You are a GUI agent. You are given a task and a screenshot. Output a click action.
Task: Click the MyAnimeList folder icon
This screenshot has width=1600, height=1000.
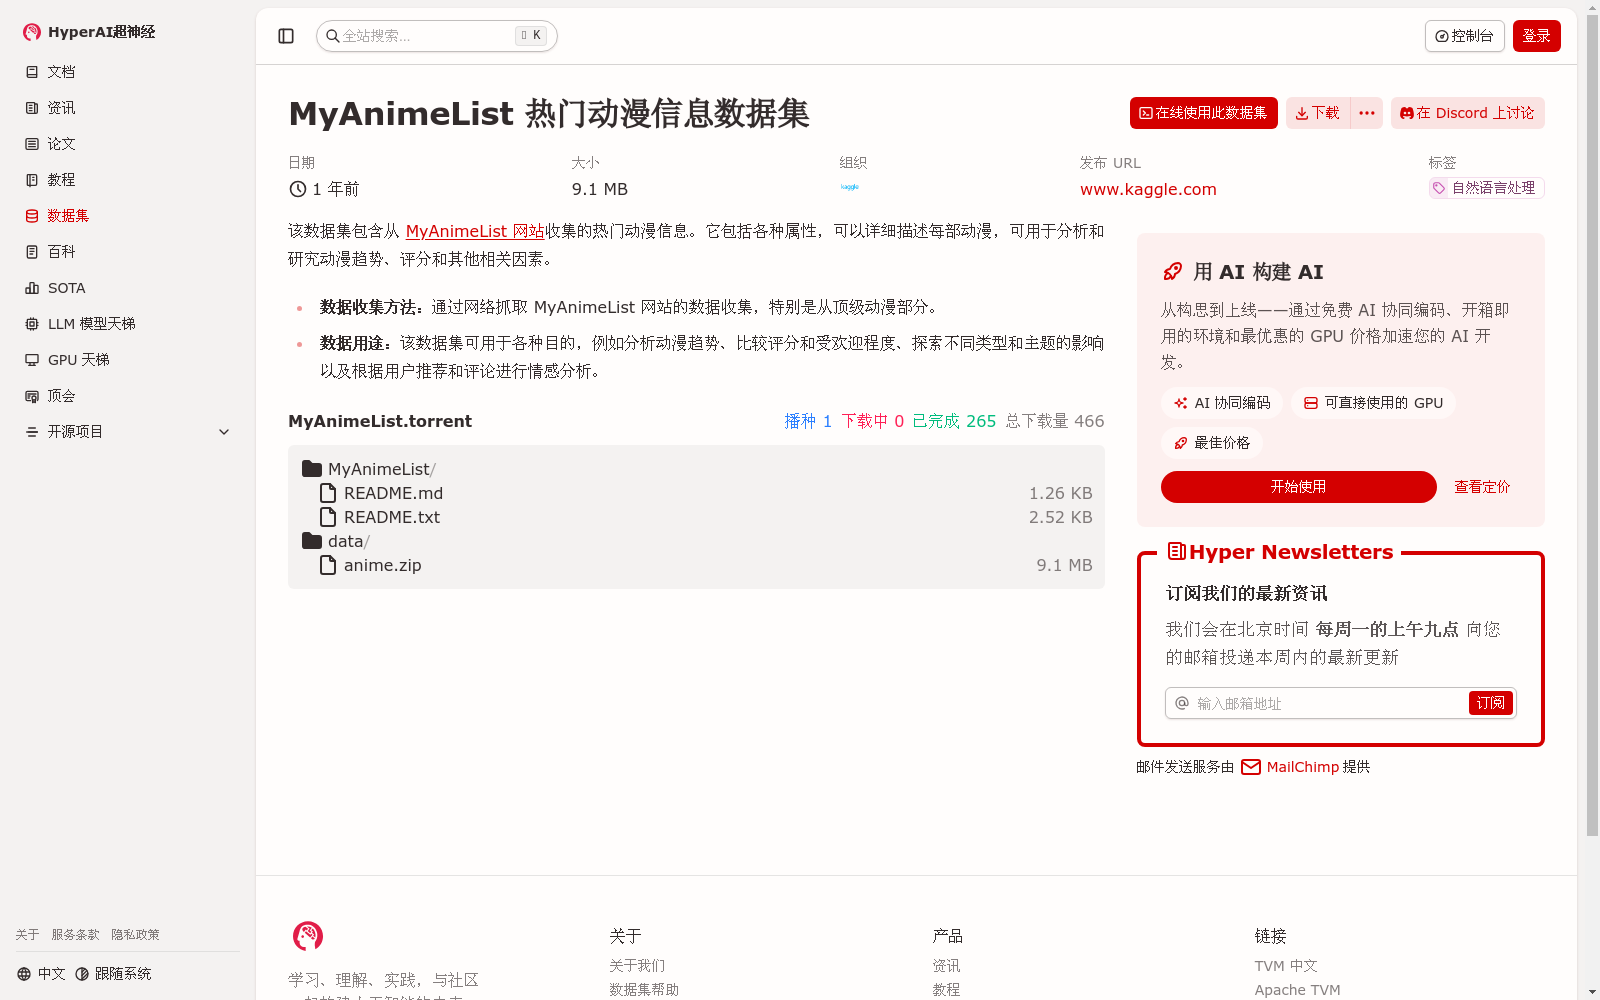tap(312, 469)
